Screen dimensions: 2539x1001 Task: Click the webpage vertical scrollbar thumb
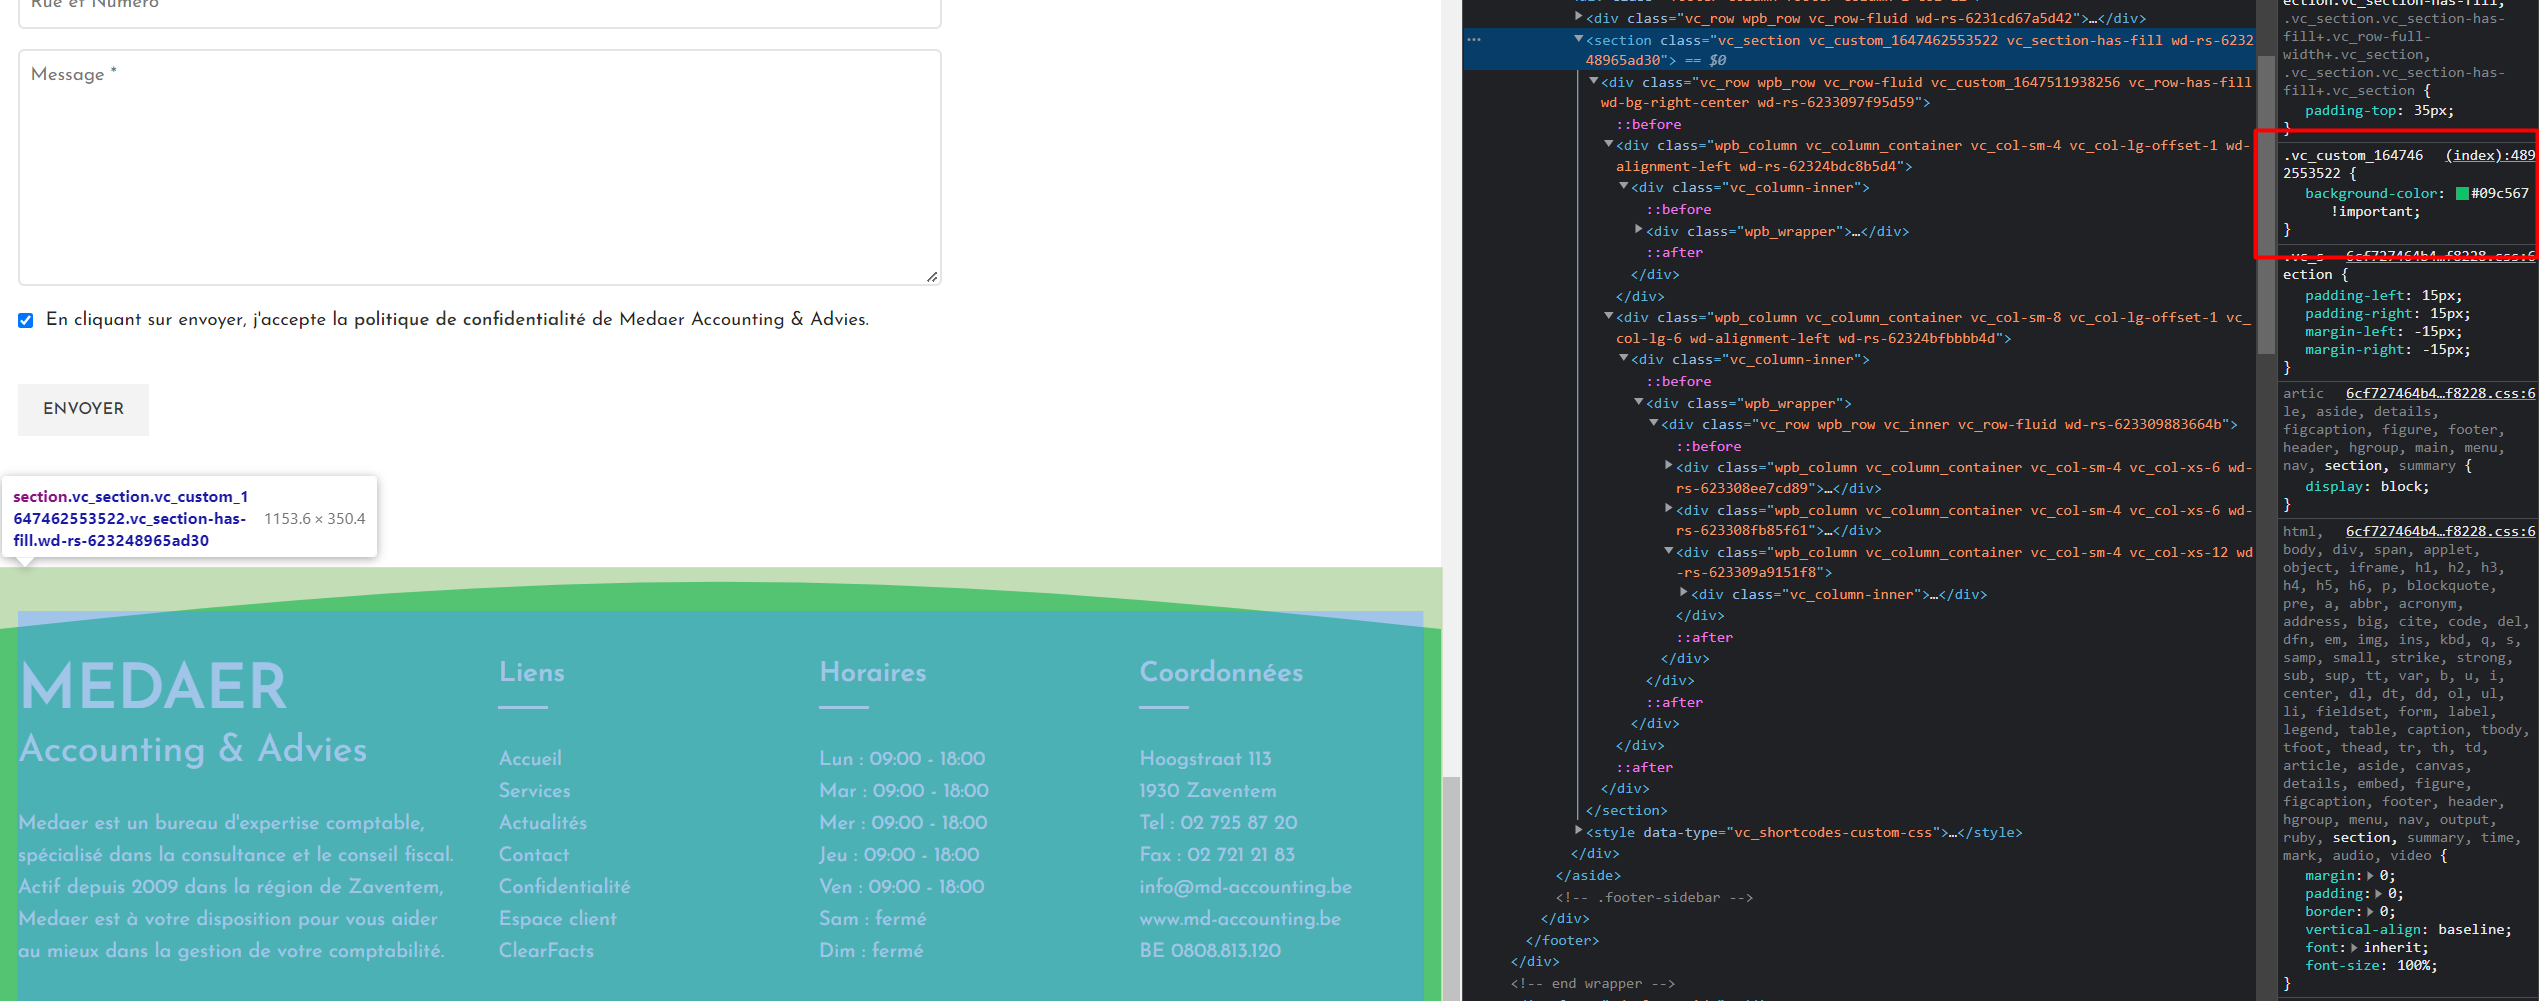coord(1451,888)
